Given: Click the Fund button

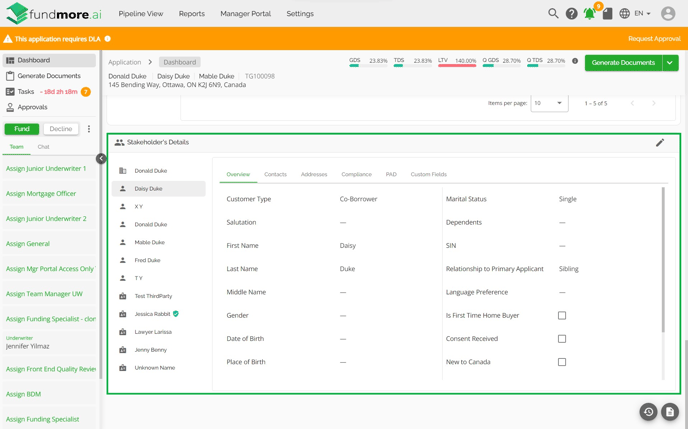Looking at the screenshot, I should coord(22,129).
